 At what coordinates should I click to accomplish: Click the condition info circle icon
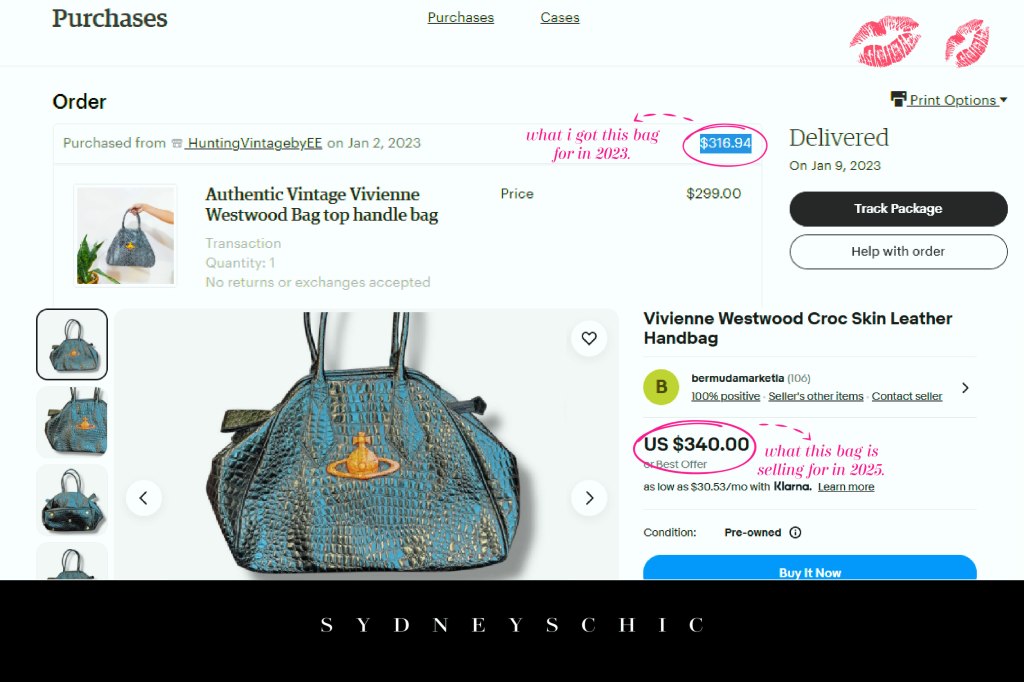coord(795,532)
